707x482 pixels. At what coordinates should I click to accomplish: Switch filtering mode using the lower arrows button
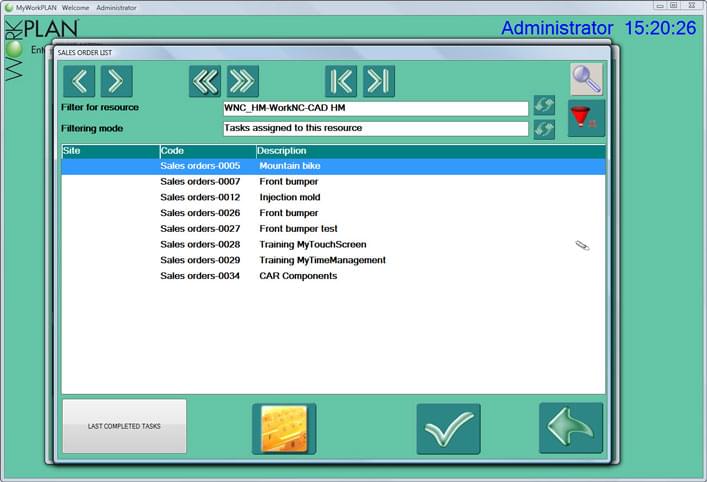click(x=544, y=129)
